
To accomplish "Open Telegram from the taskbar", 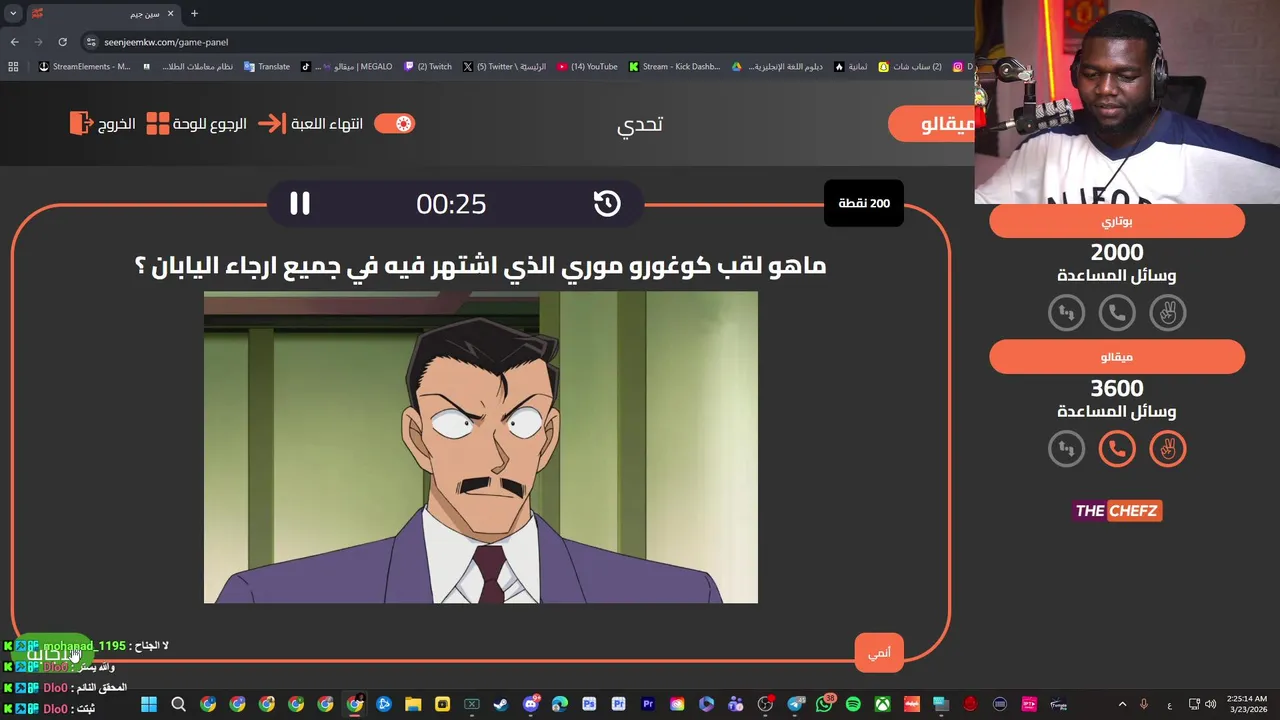I will [795, 704].
